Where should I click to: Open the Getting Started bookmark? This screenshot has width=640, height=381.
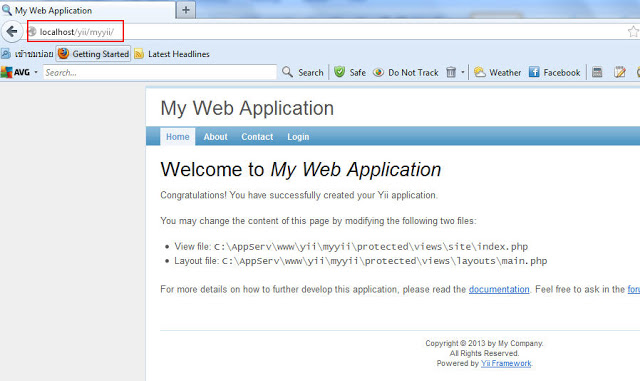[x=93, y=54]
